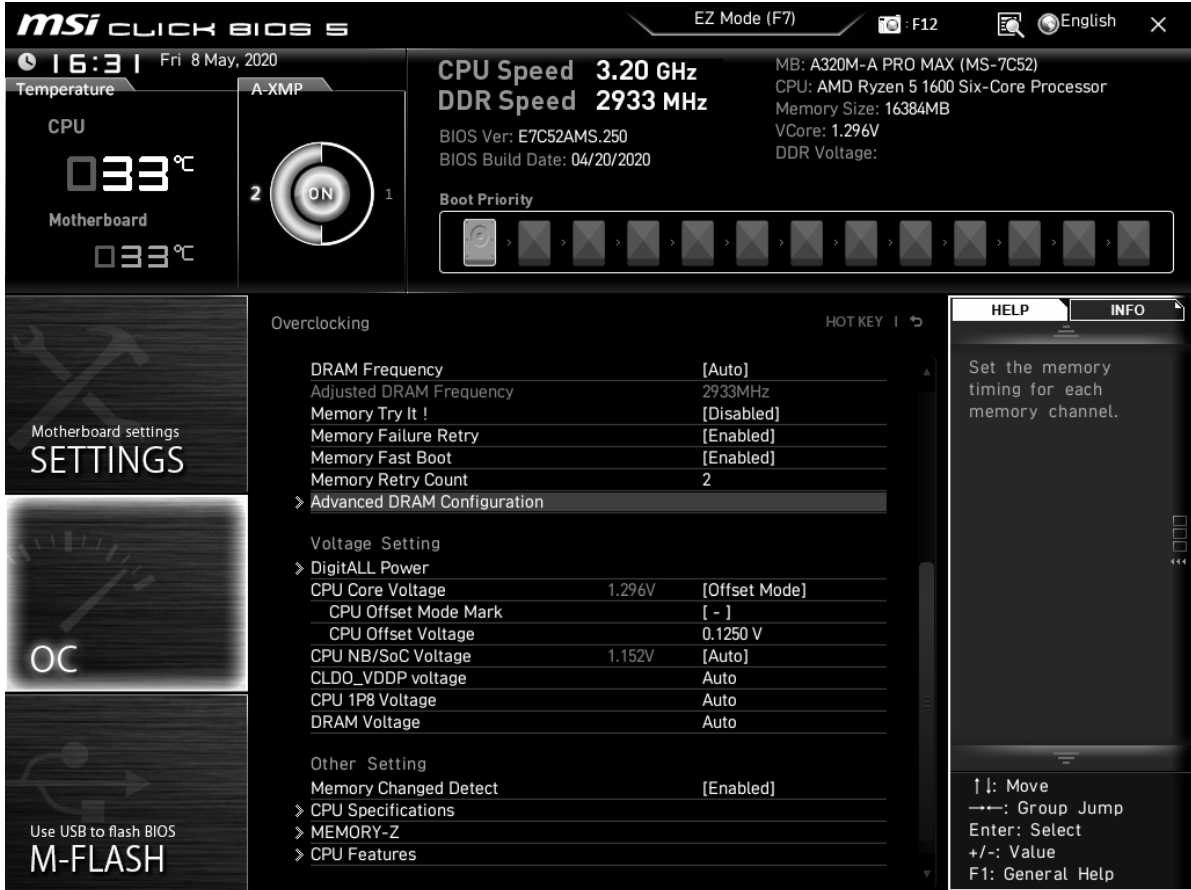Click the Adjusted DRAM Frequency 2933MHz row
This screenshot has width=1191, height=890.
click(x=598, y=392)
